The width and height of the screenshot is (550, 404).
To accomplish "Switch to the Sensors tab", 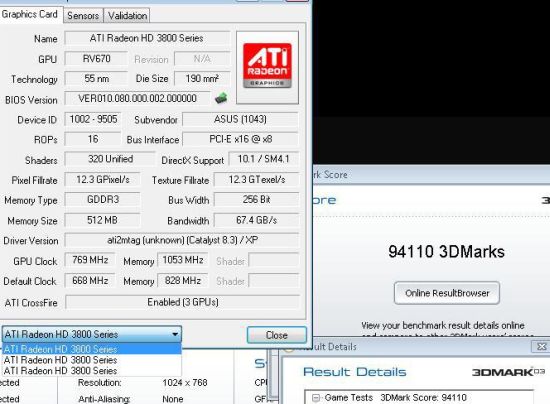I will [x=83, y=16].
